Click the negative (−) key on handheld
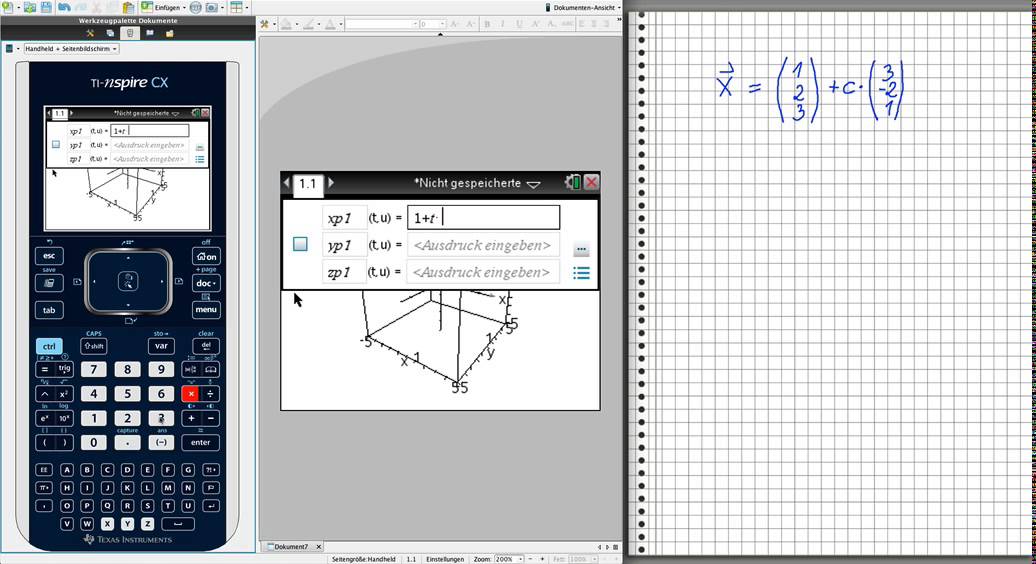Viewport: 1036px width, 564px height. (161, 442)
